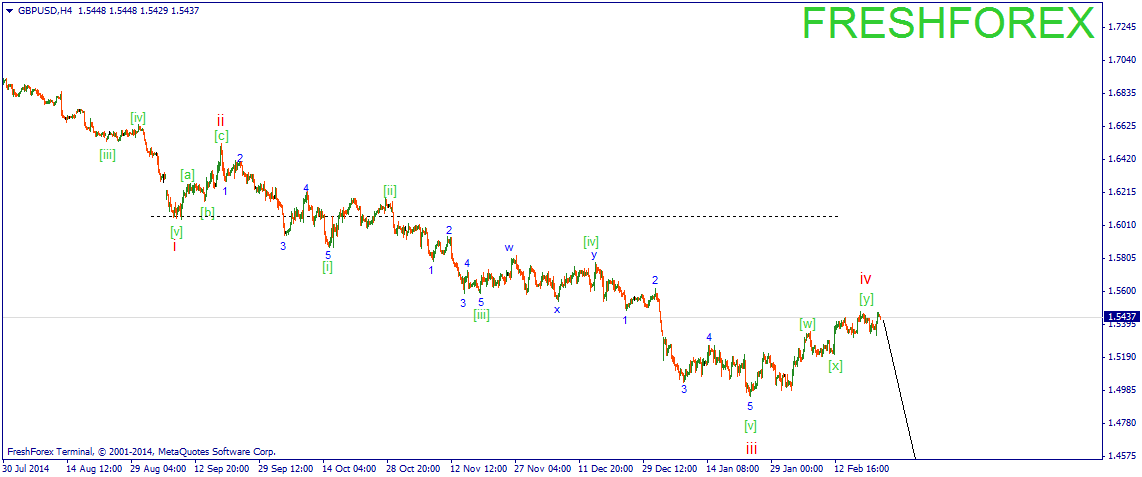The height and width of the screenshot is (477, 1142).
Task: Select the black projected downward forecast line
Action: coord(897,390)
